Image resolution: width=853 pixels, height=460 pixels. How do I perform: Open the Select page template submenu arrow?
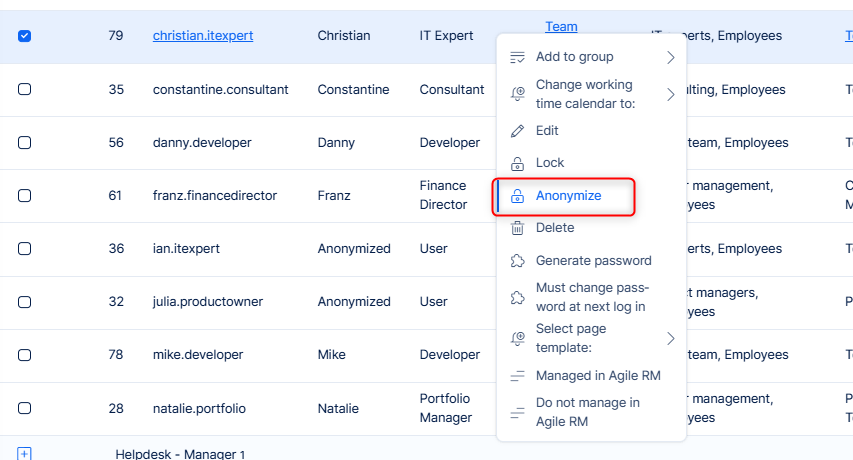click(671, 338)
